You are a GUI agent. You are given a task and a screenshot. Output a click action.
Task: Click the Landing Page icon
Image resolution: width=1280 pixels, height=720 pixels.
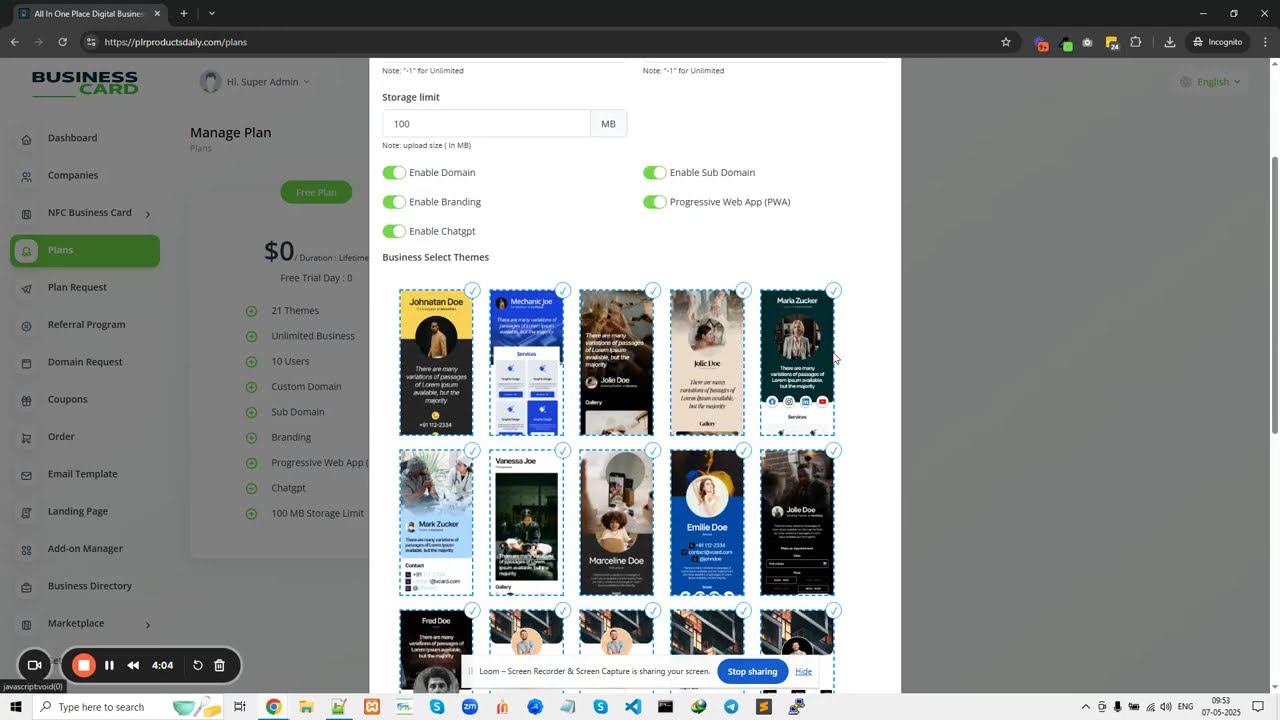click(26, 512)
